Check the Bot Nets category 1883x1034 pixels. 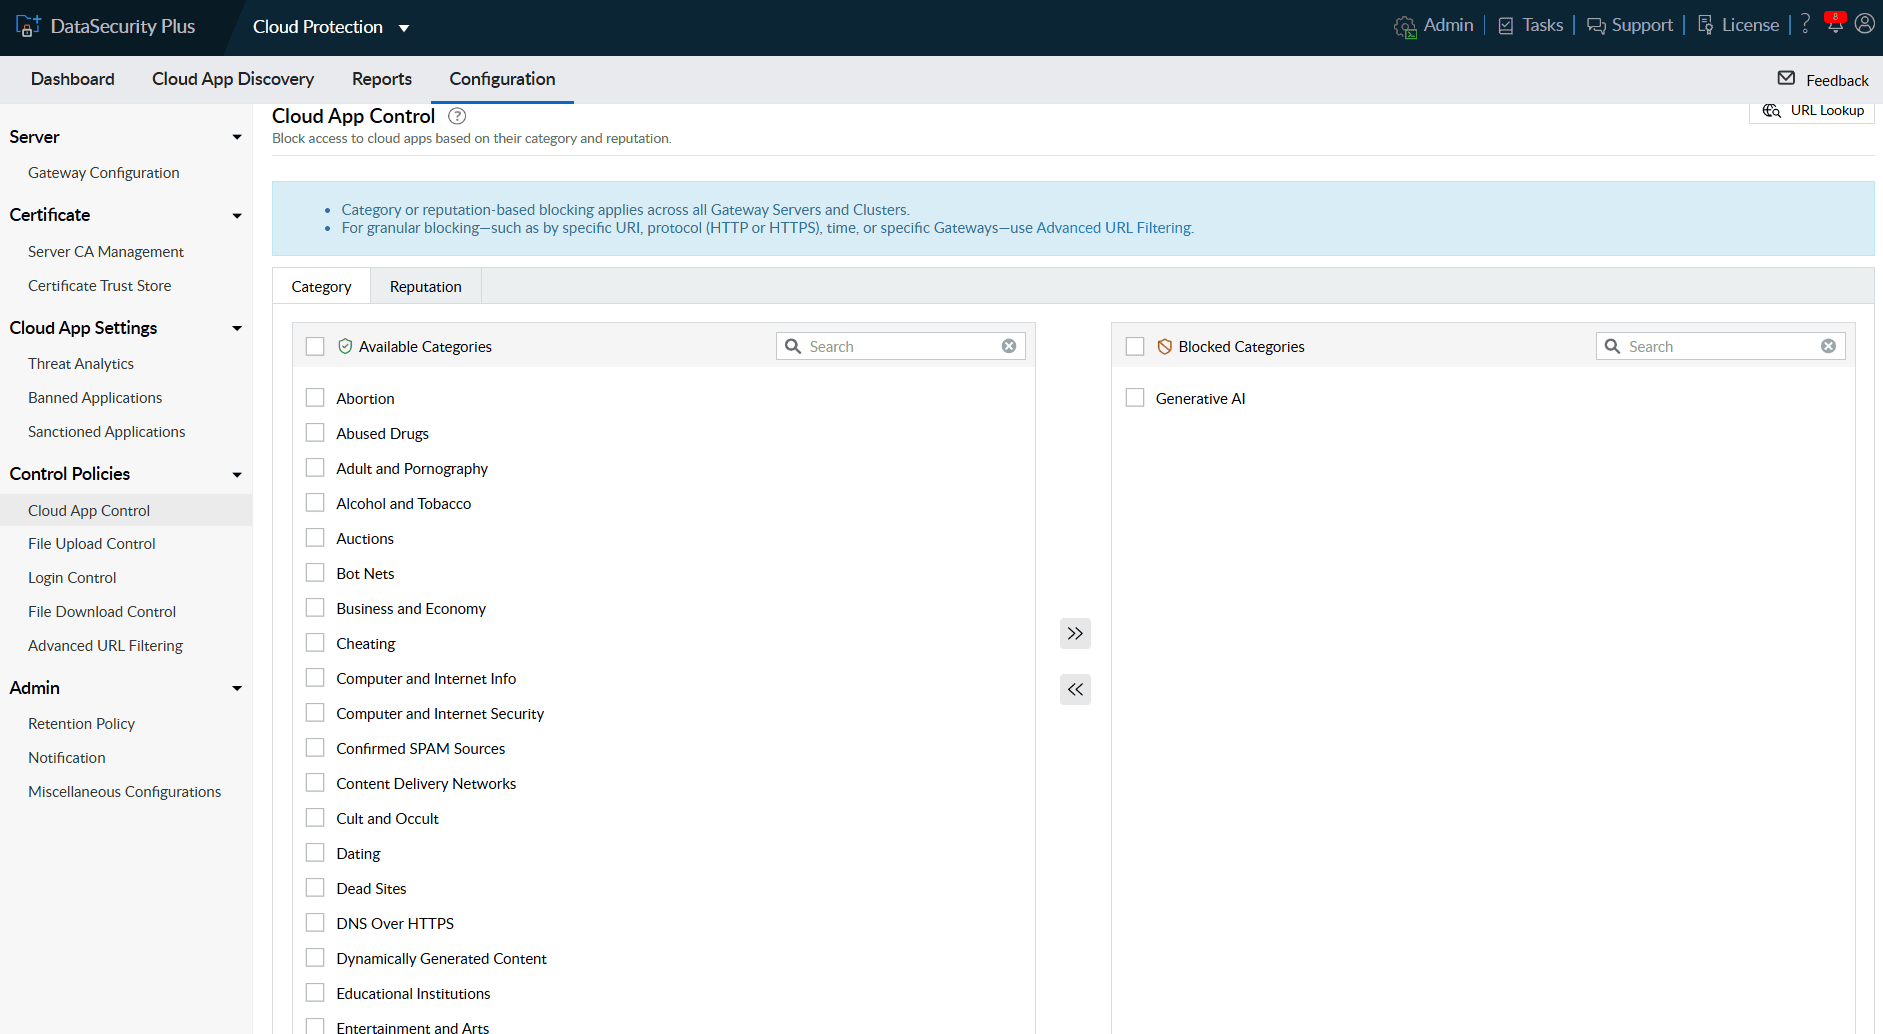pos(315,573)
